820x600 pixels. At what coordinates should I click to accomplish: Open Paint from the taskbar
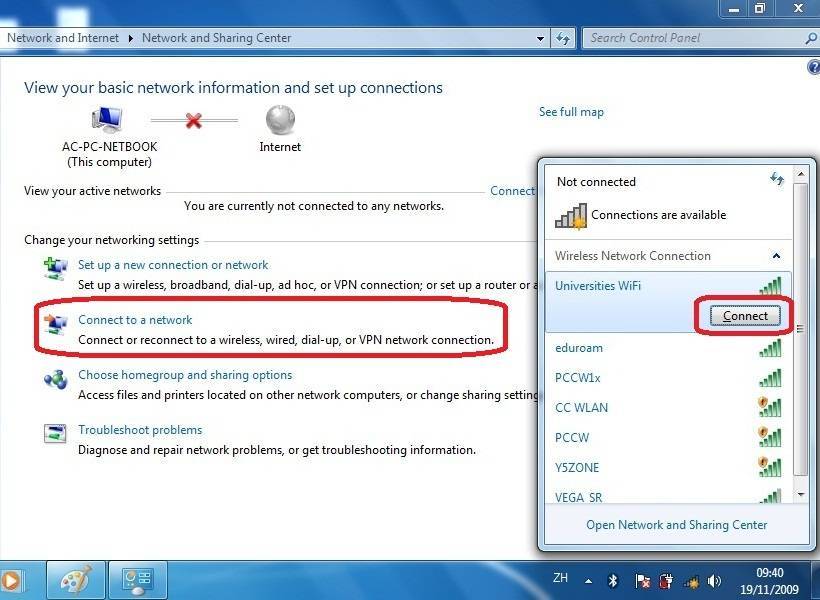[76, 580]
